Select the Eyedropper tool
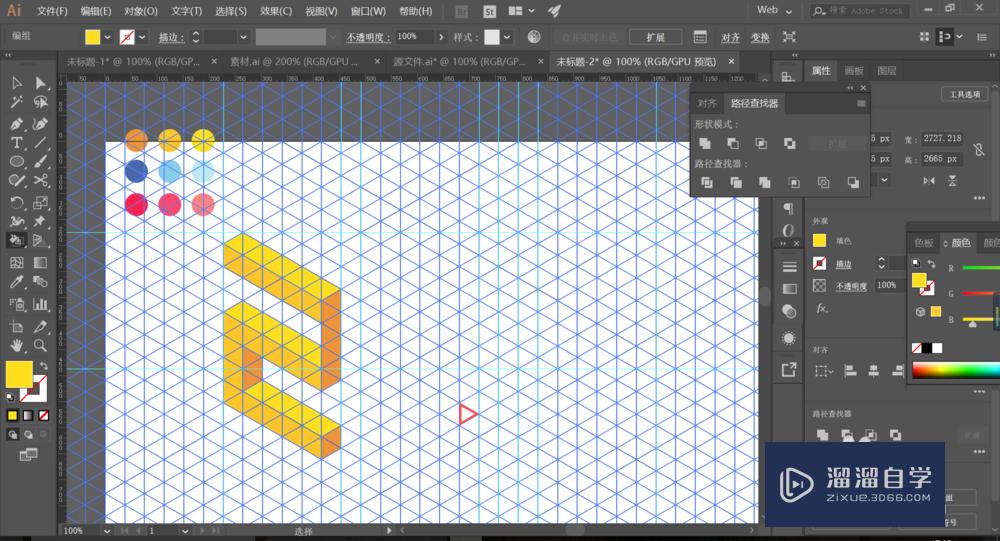Image resolution: width=1000 pixels, height=541 pixels. [x=17, y=281]
